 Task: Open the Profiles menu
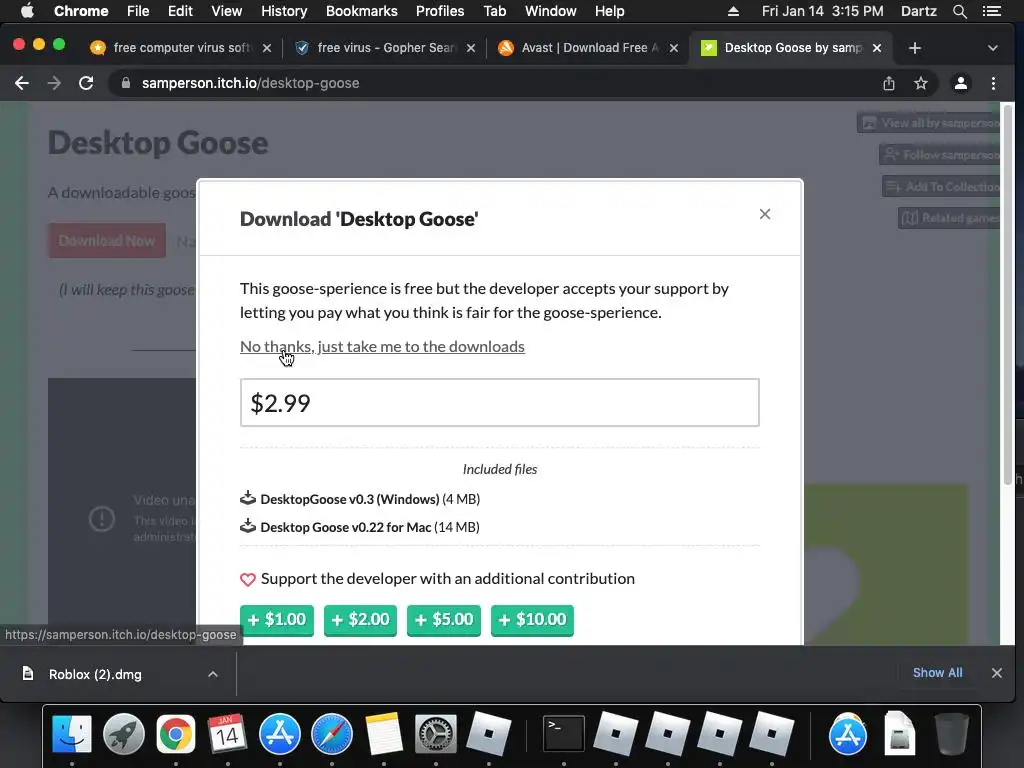pos(440,11)
